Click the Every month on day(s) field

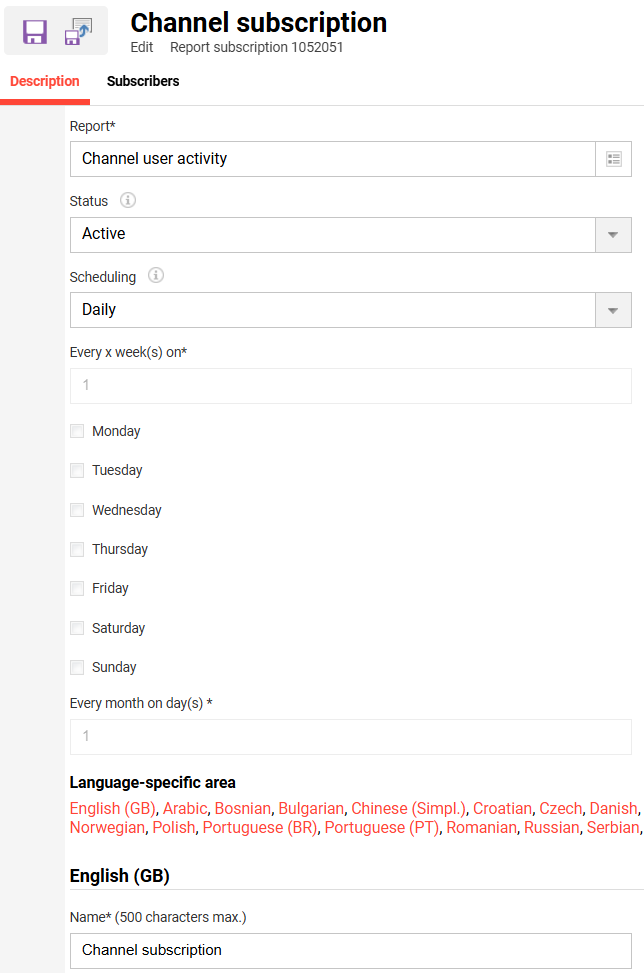tap(350, 736)
